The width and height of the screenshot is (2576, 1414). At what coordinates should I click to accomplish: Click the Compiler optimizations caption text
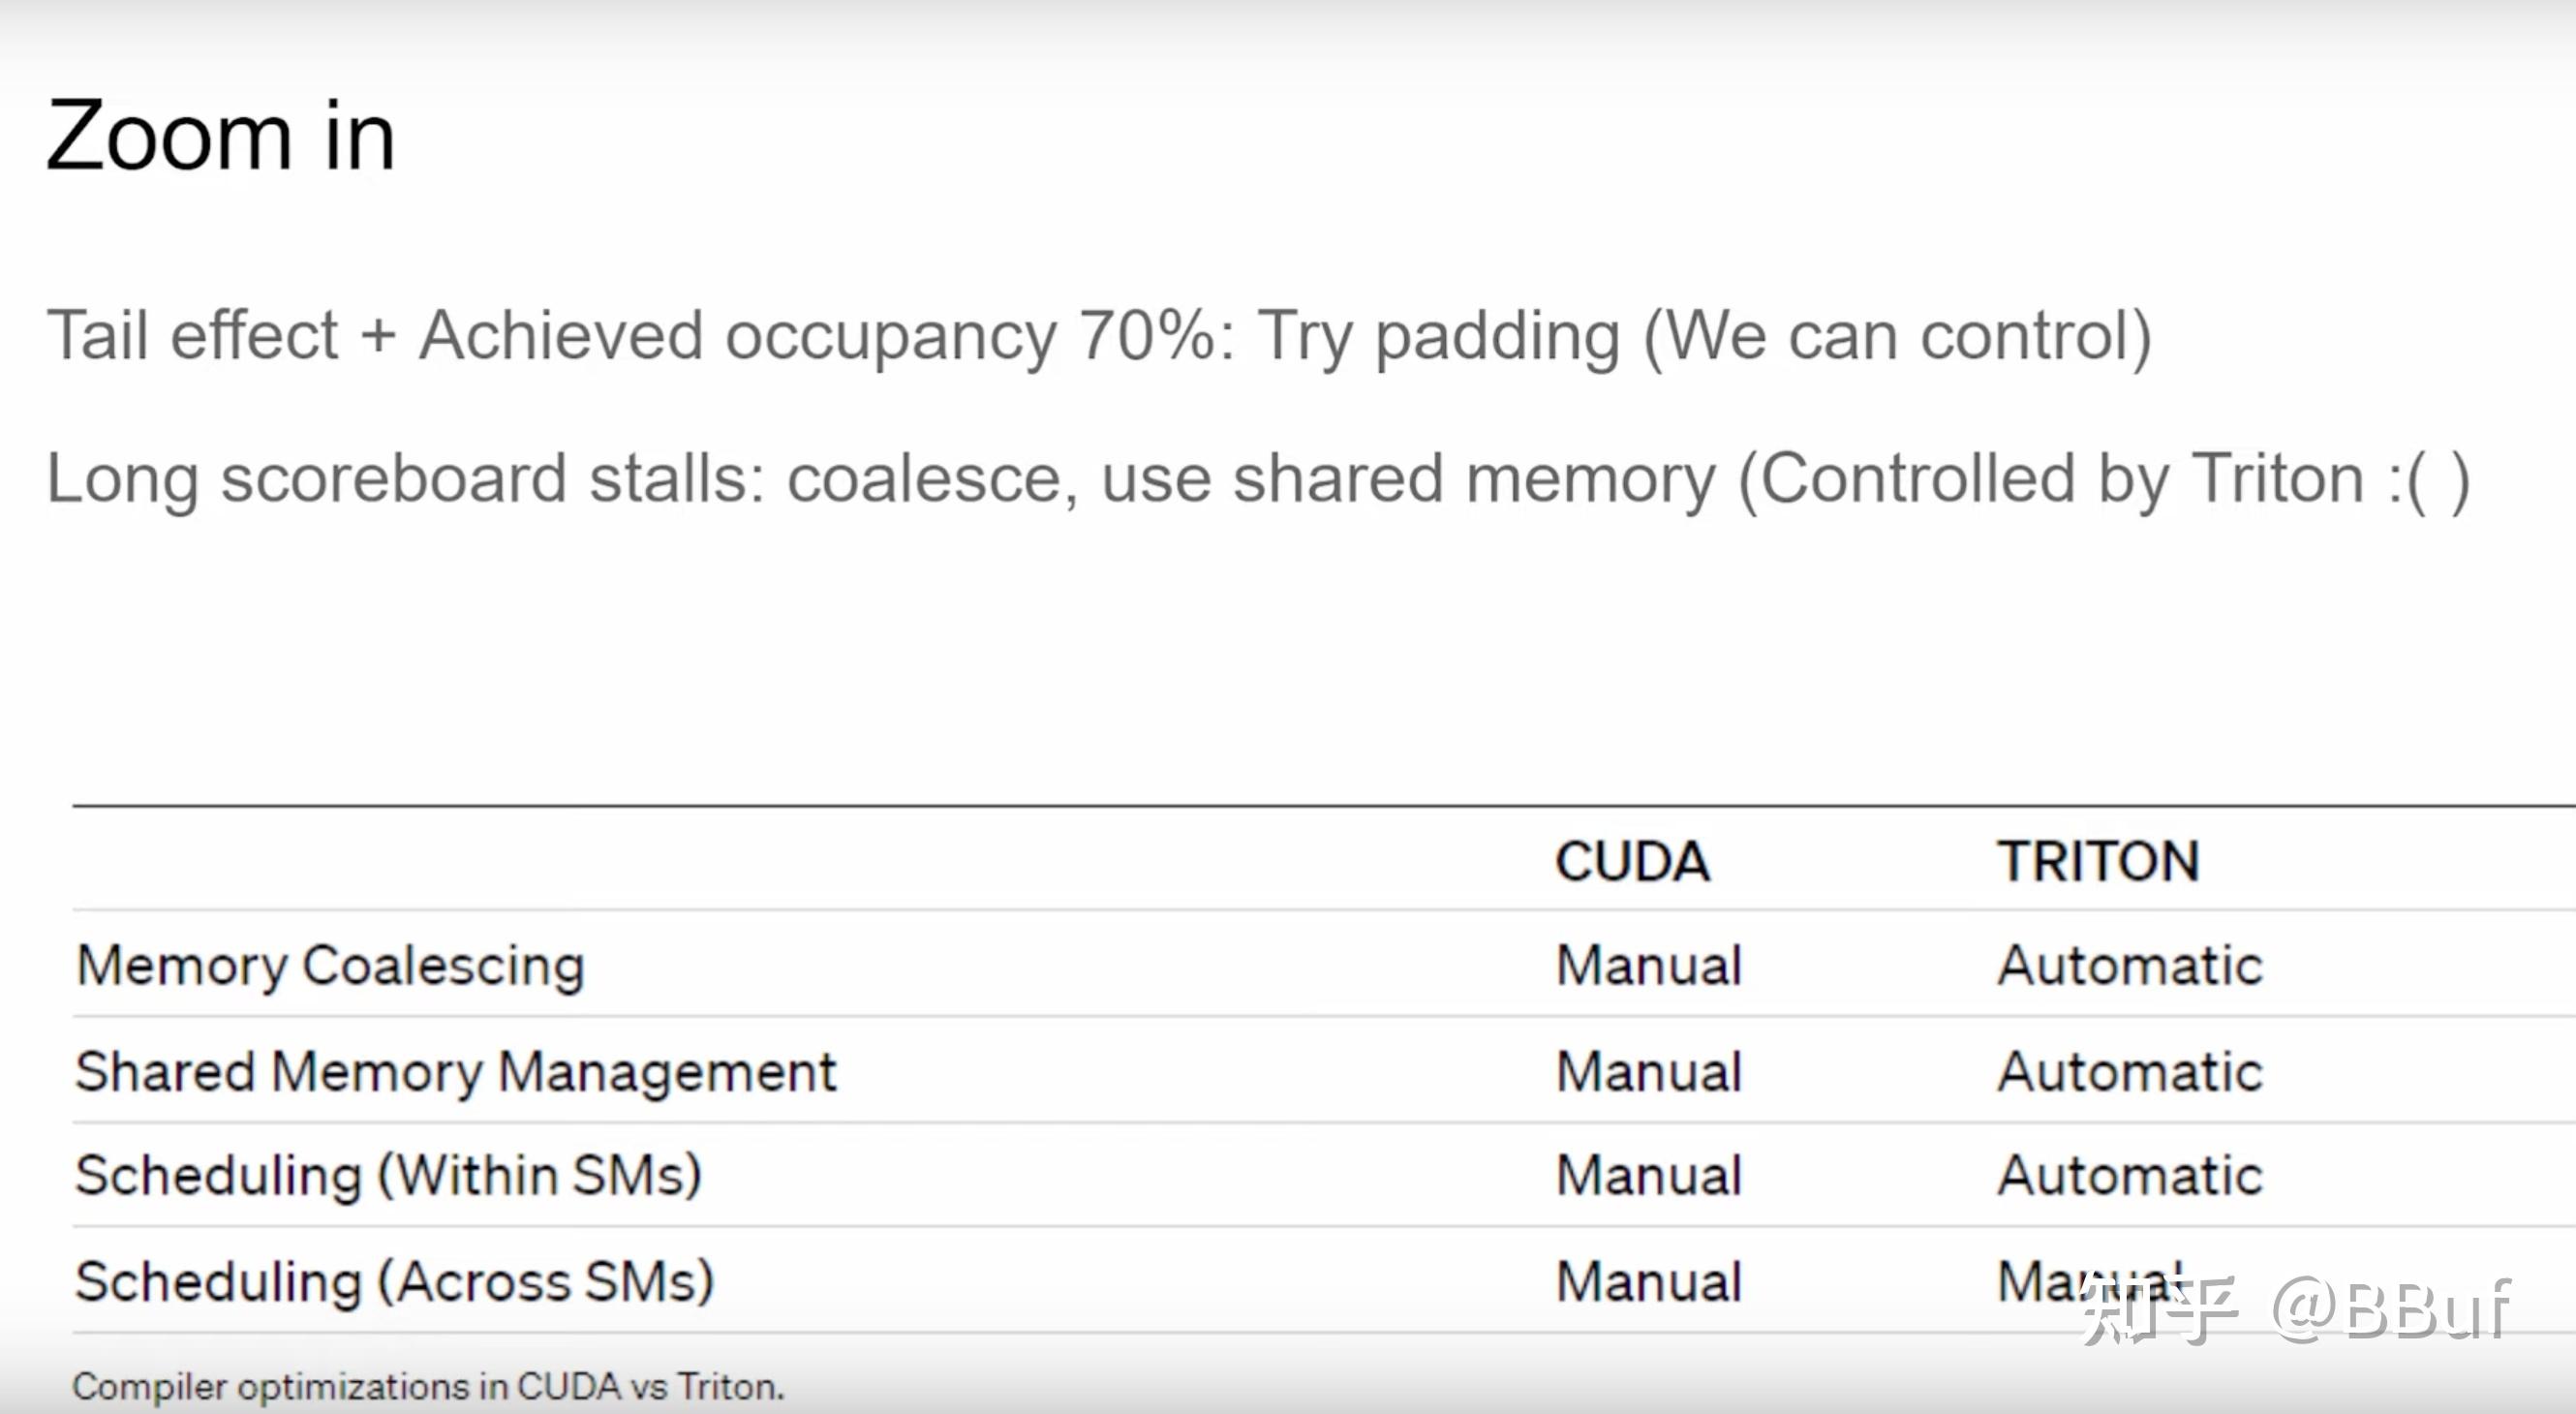[428, 1387]
